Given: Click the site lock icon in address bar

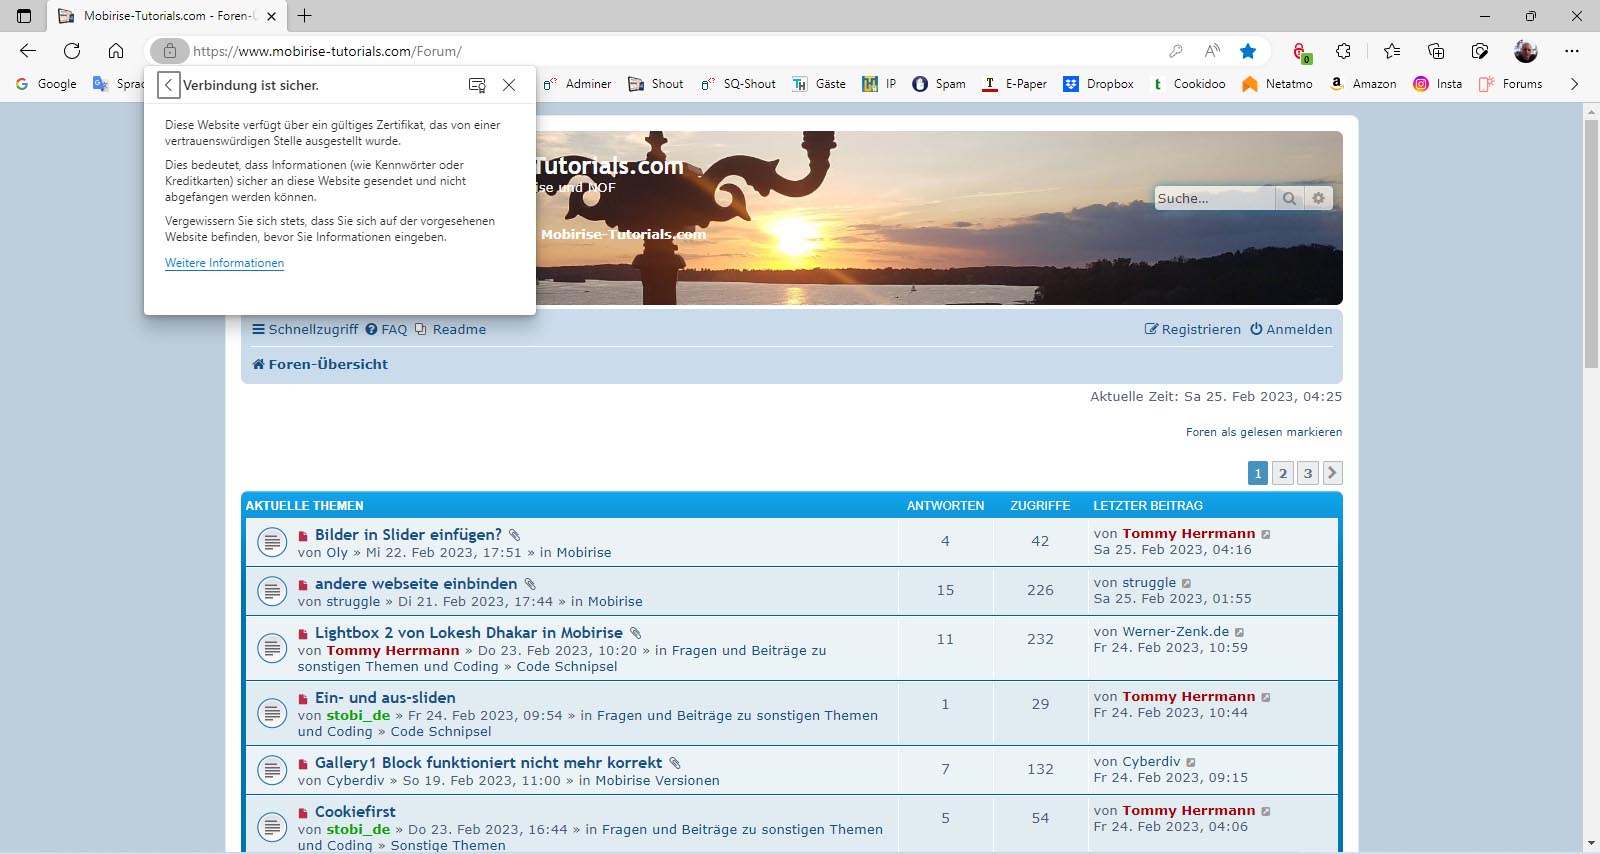Looking at the screenshot, I should pyautogui.click(x=170, y=51).
